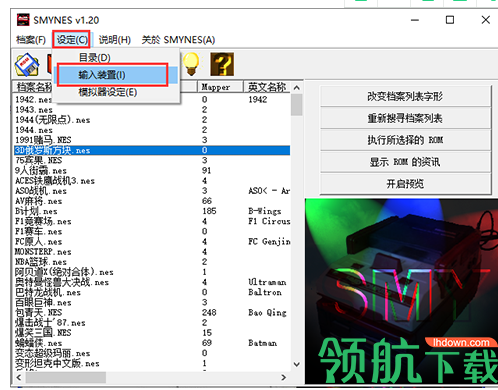Click the vertical scrollbar up arrow
Image resolution: width=498 pixels, height=390 pixels.
click(297, 88)
